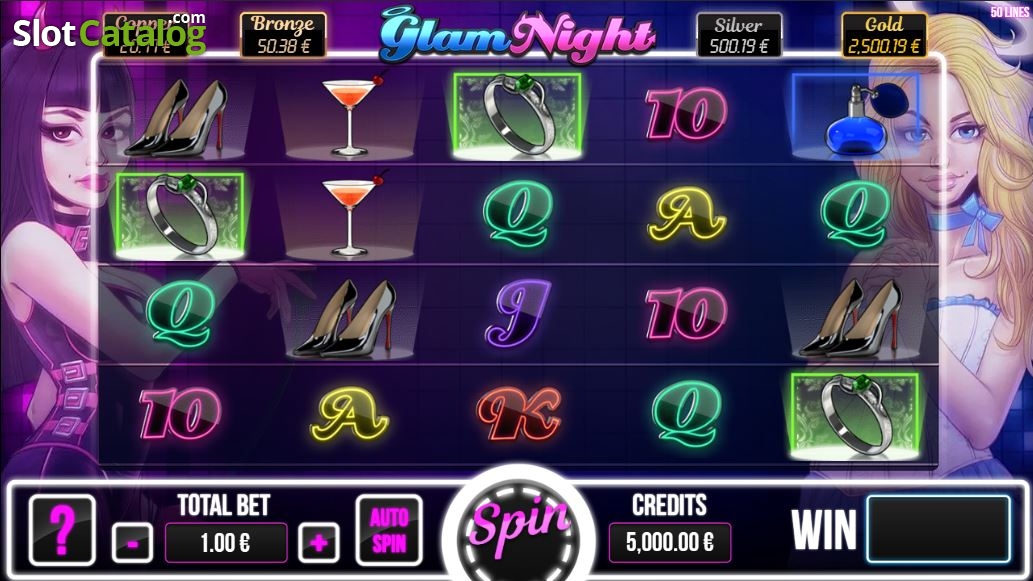Click the empty Win display box
The width and height of the screenshot is (1033, 581).
click(938, 530)
